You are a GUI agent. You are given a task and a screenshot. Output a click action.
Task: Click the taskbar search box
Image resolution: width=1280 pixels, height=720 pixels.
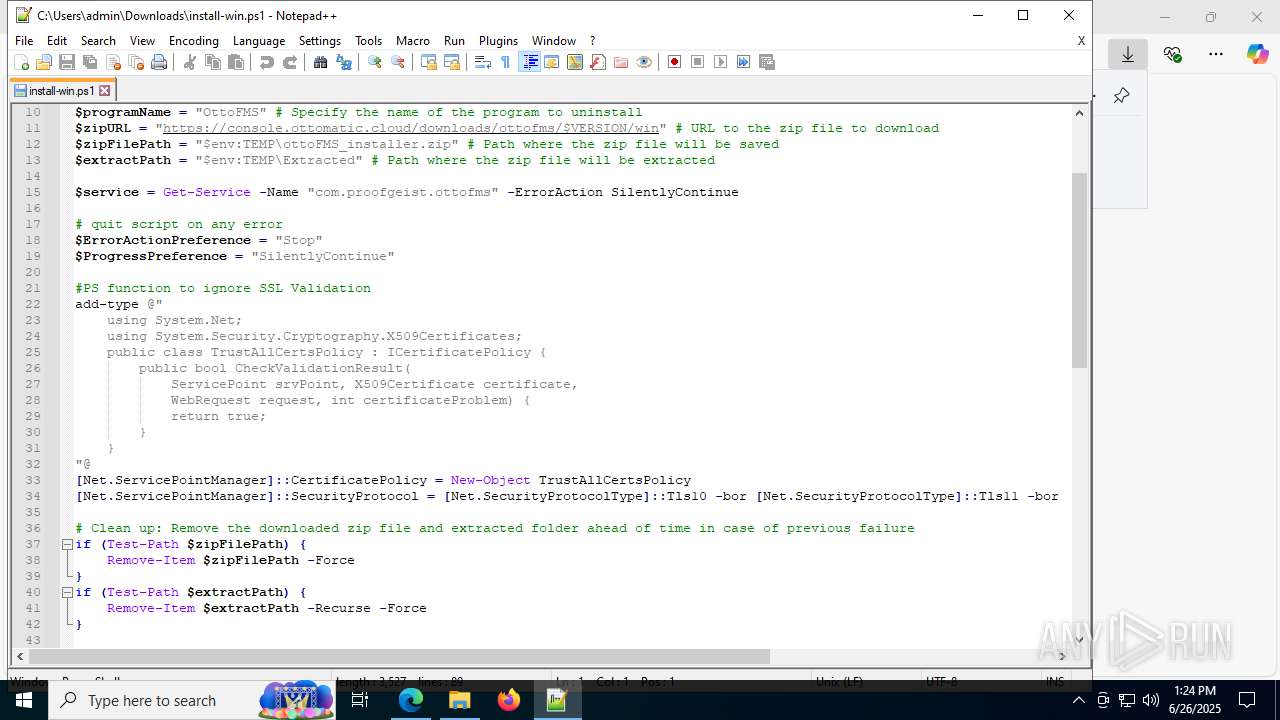click(x=192, y=701)
